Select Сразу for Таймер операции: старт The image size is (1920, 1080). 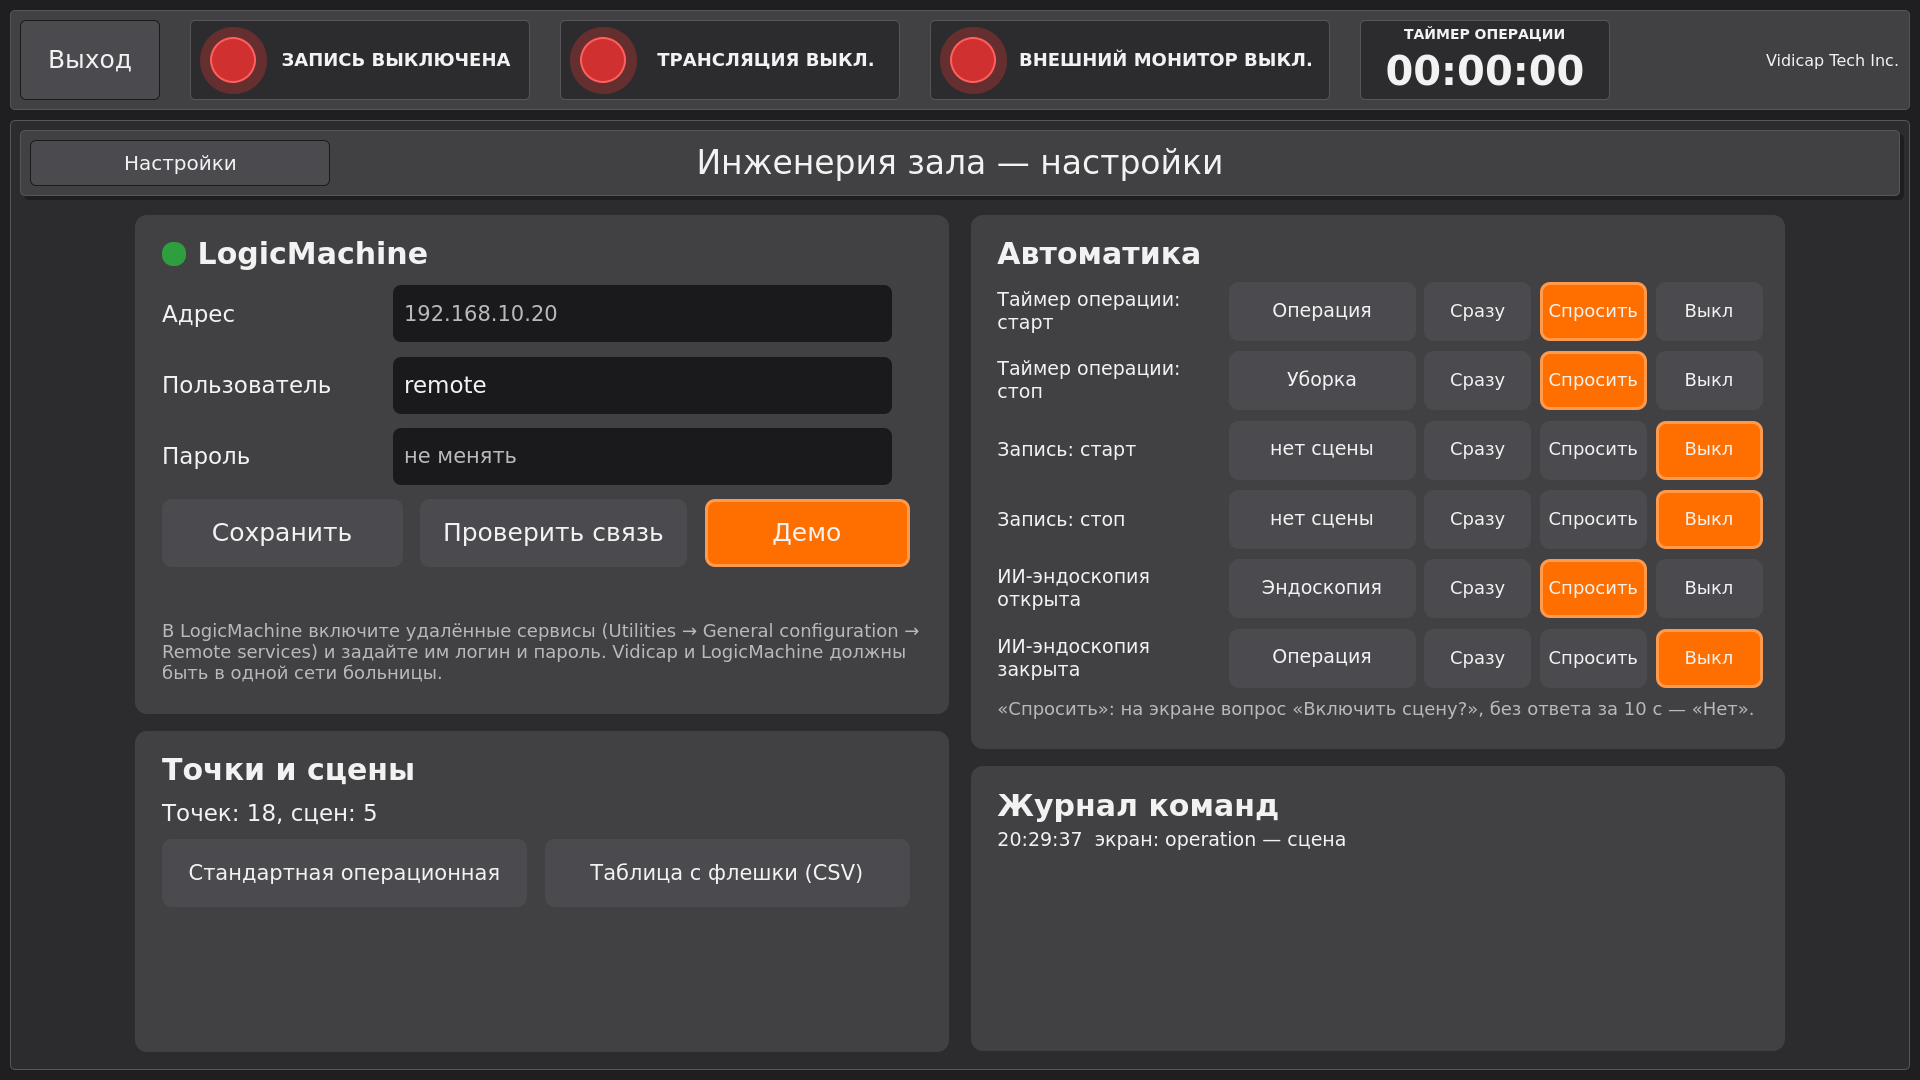[x=1477, y=311]
